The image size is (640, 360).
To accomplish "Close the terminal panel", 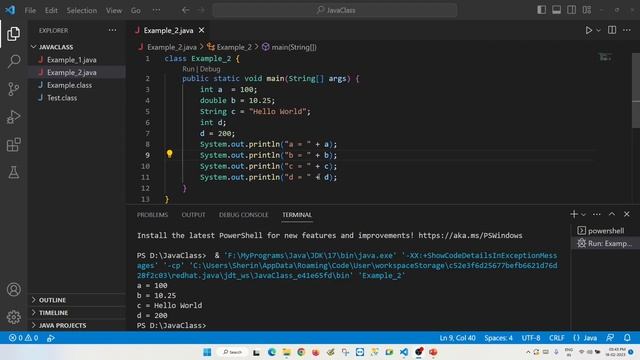I will click(x=627, y=214).
